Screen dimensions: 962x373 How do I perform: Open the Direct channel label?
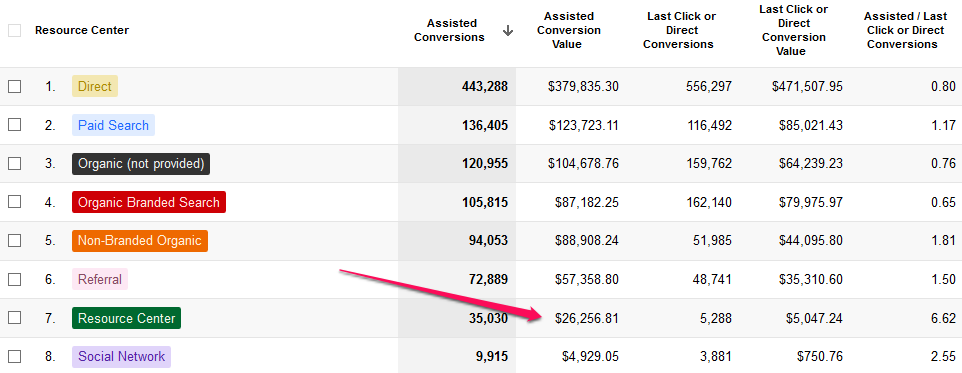tap(94, 87)
